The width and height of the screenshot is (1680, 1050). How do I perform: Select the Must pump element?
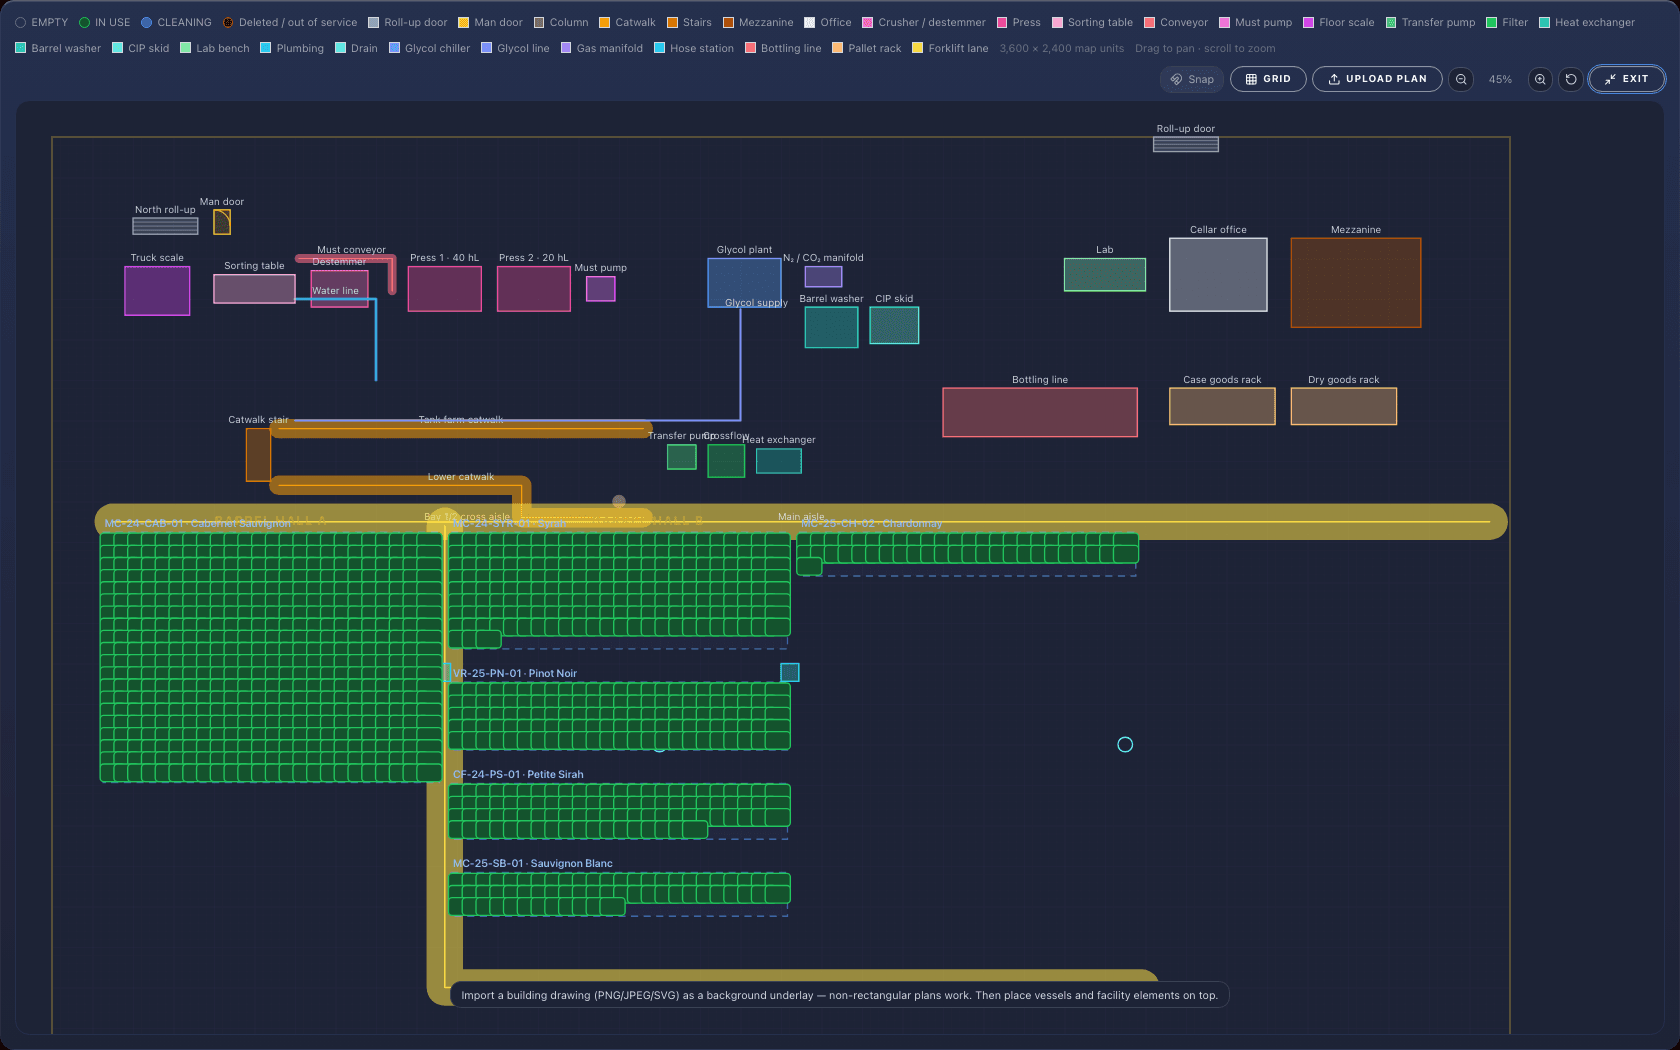tap(600, 288)
